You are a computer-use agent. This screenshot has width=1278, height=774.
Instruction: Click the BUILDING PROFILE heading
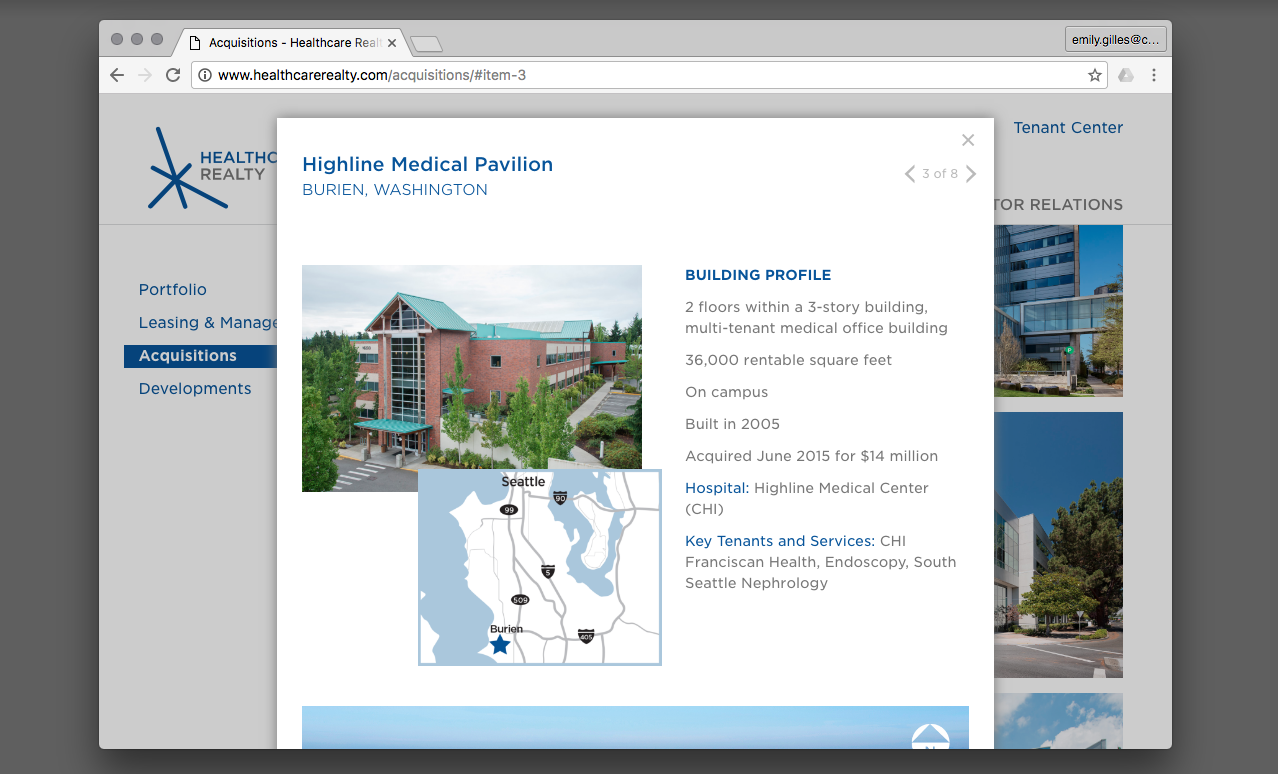coord(758,275)
